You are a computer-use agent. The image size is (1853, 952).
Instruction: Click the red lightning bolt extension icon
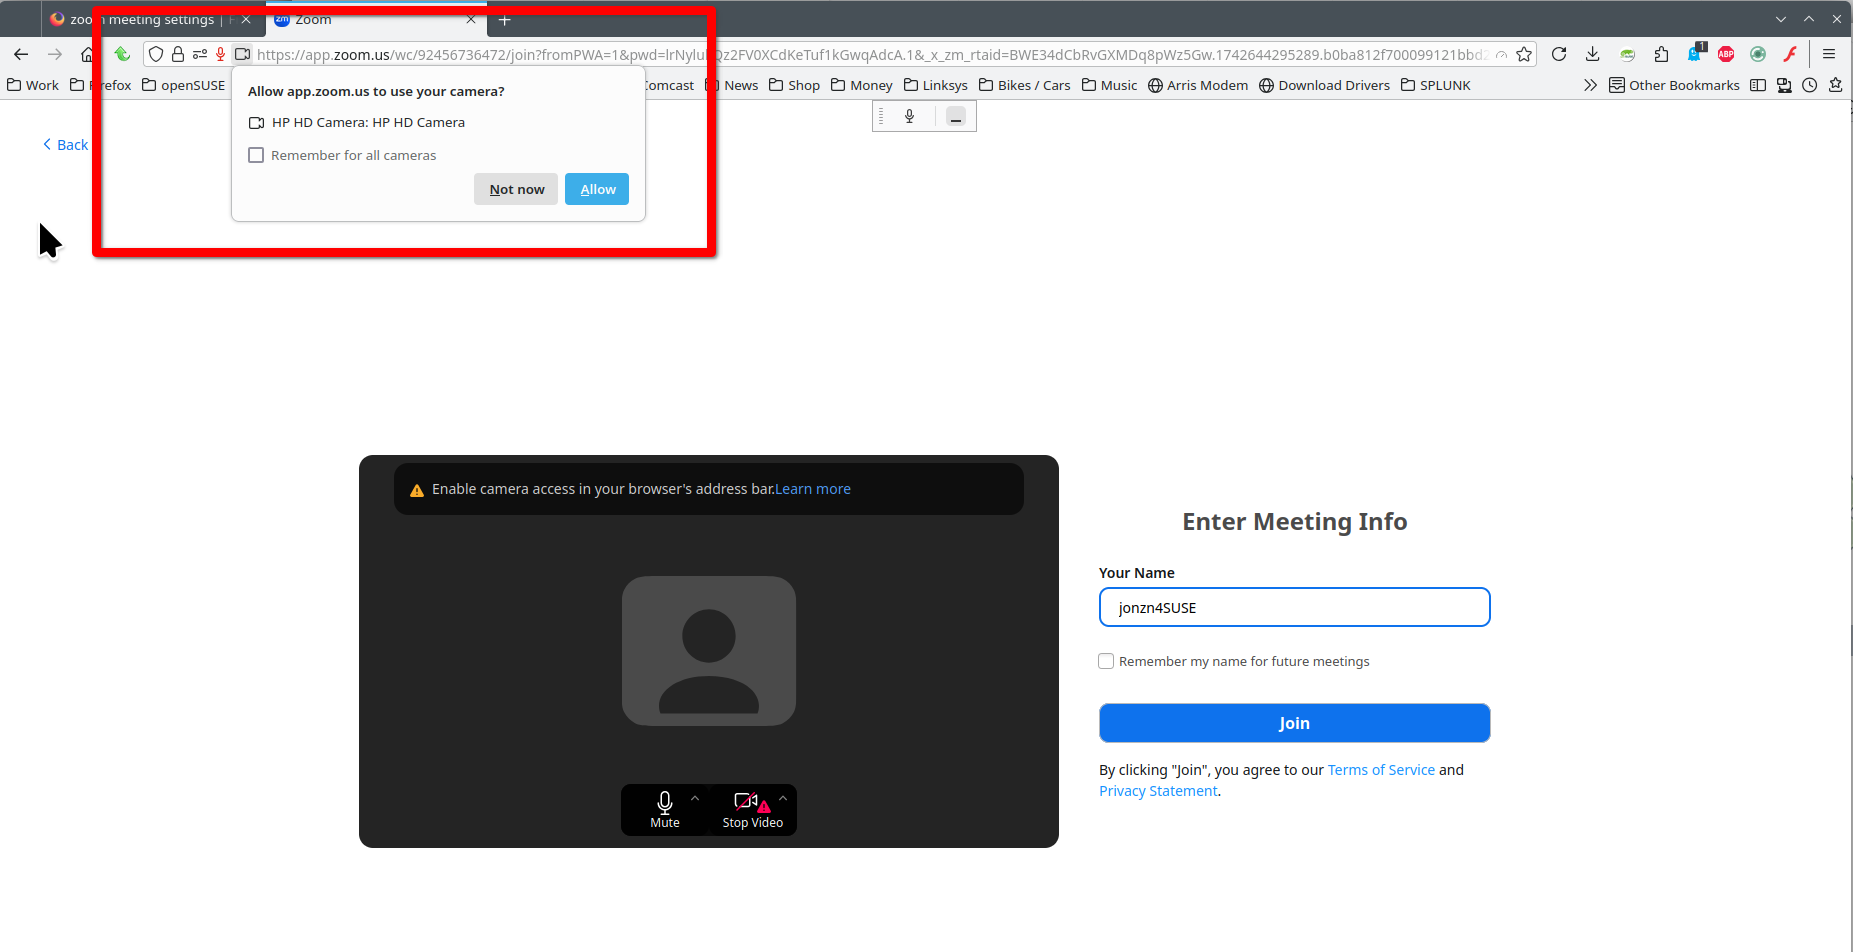point(1790,54)
